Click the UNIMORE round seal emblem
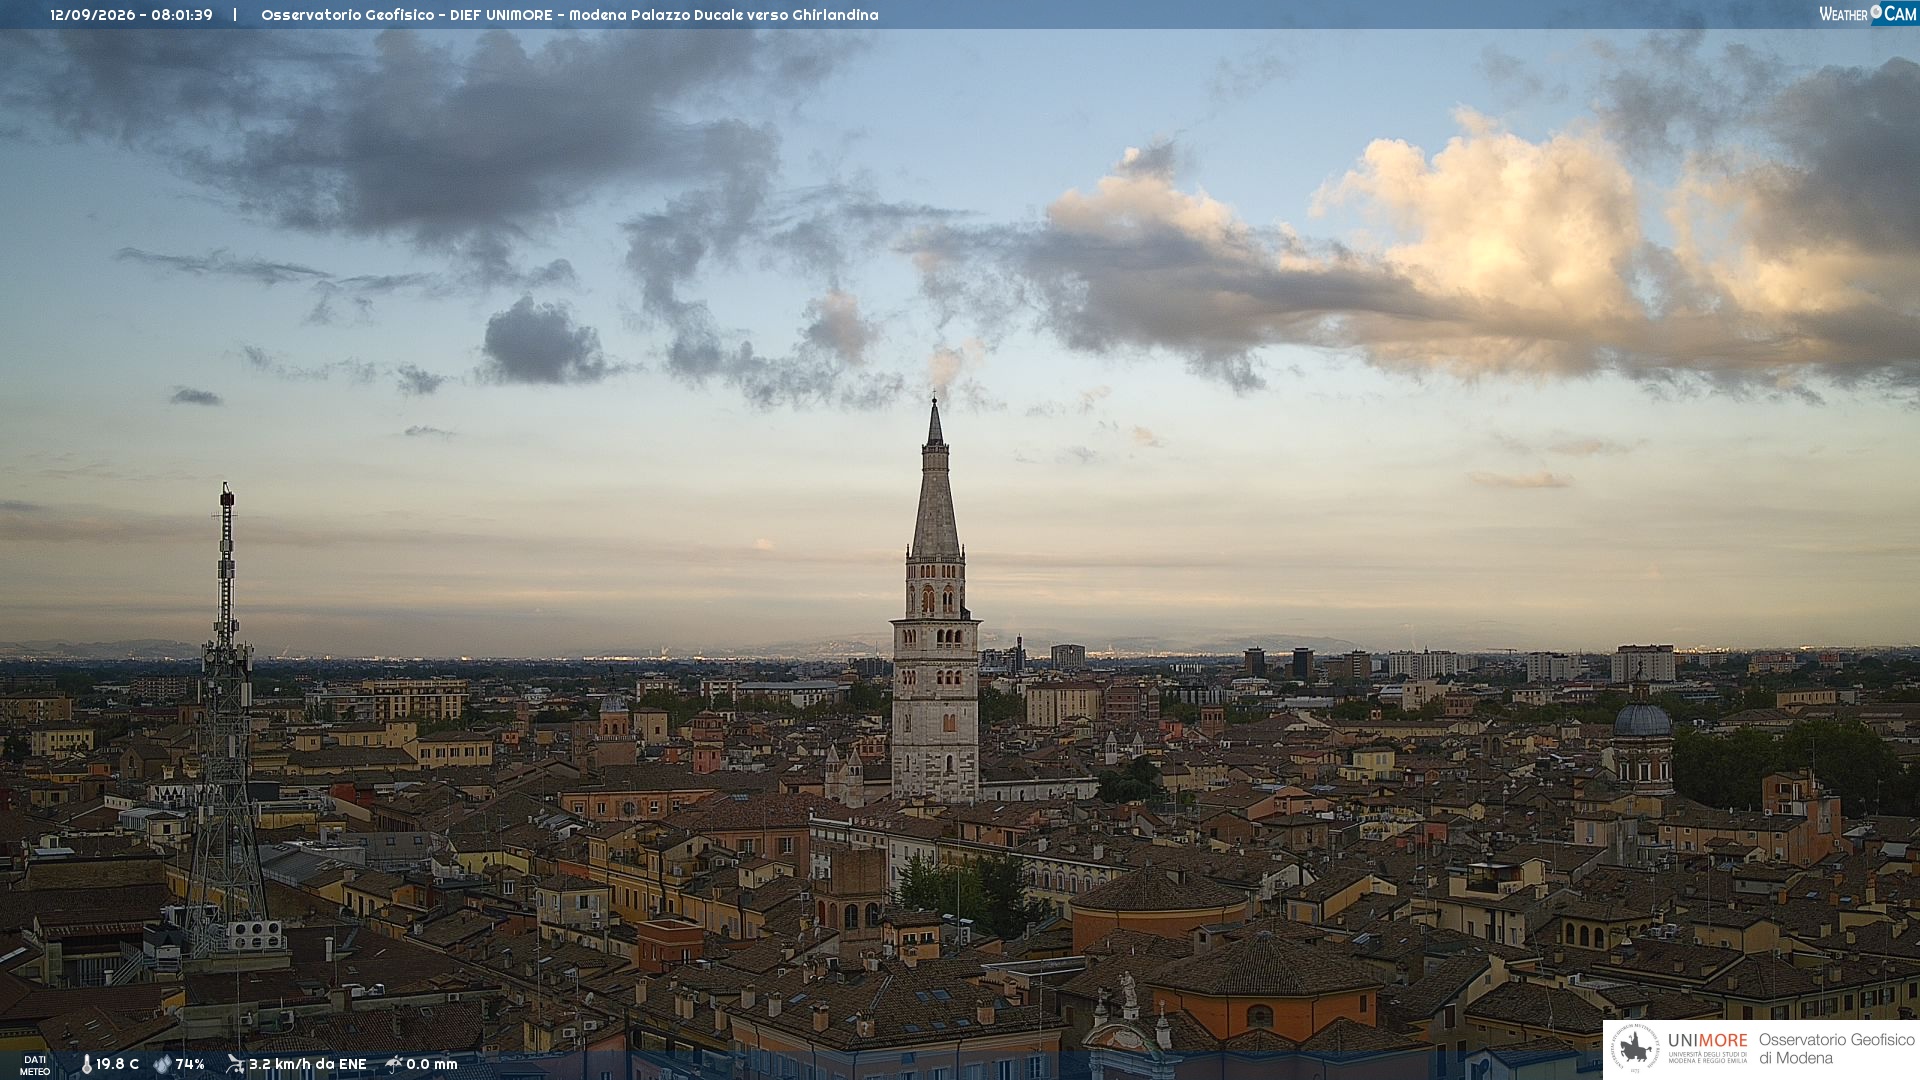The image size is (1920, 1080). point(1635,1049)
